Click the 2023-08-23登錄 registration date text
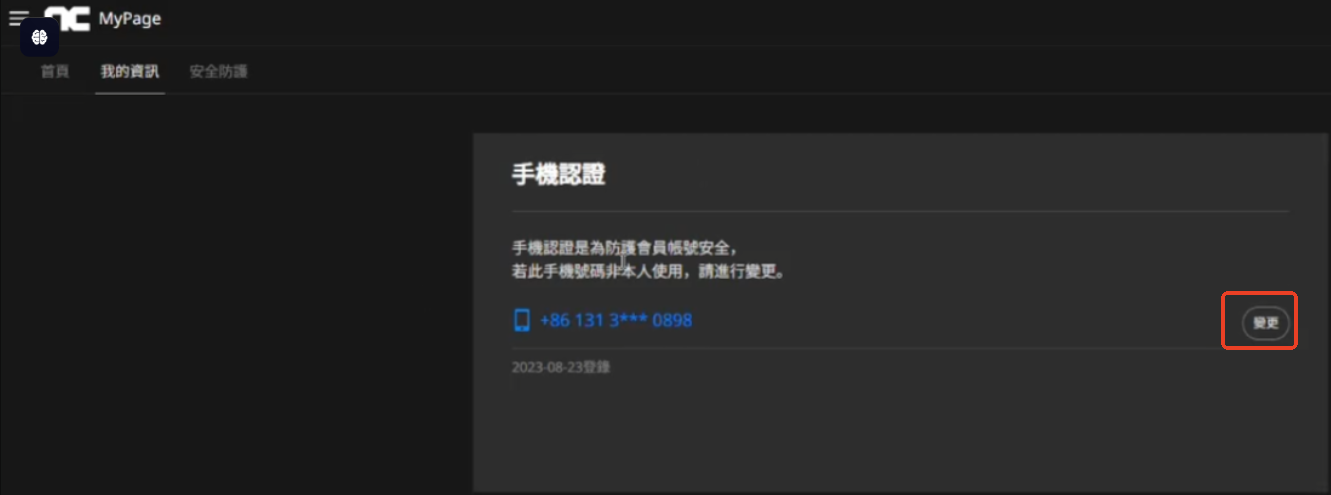1331x495 pixels. 561,367
